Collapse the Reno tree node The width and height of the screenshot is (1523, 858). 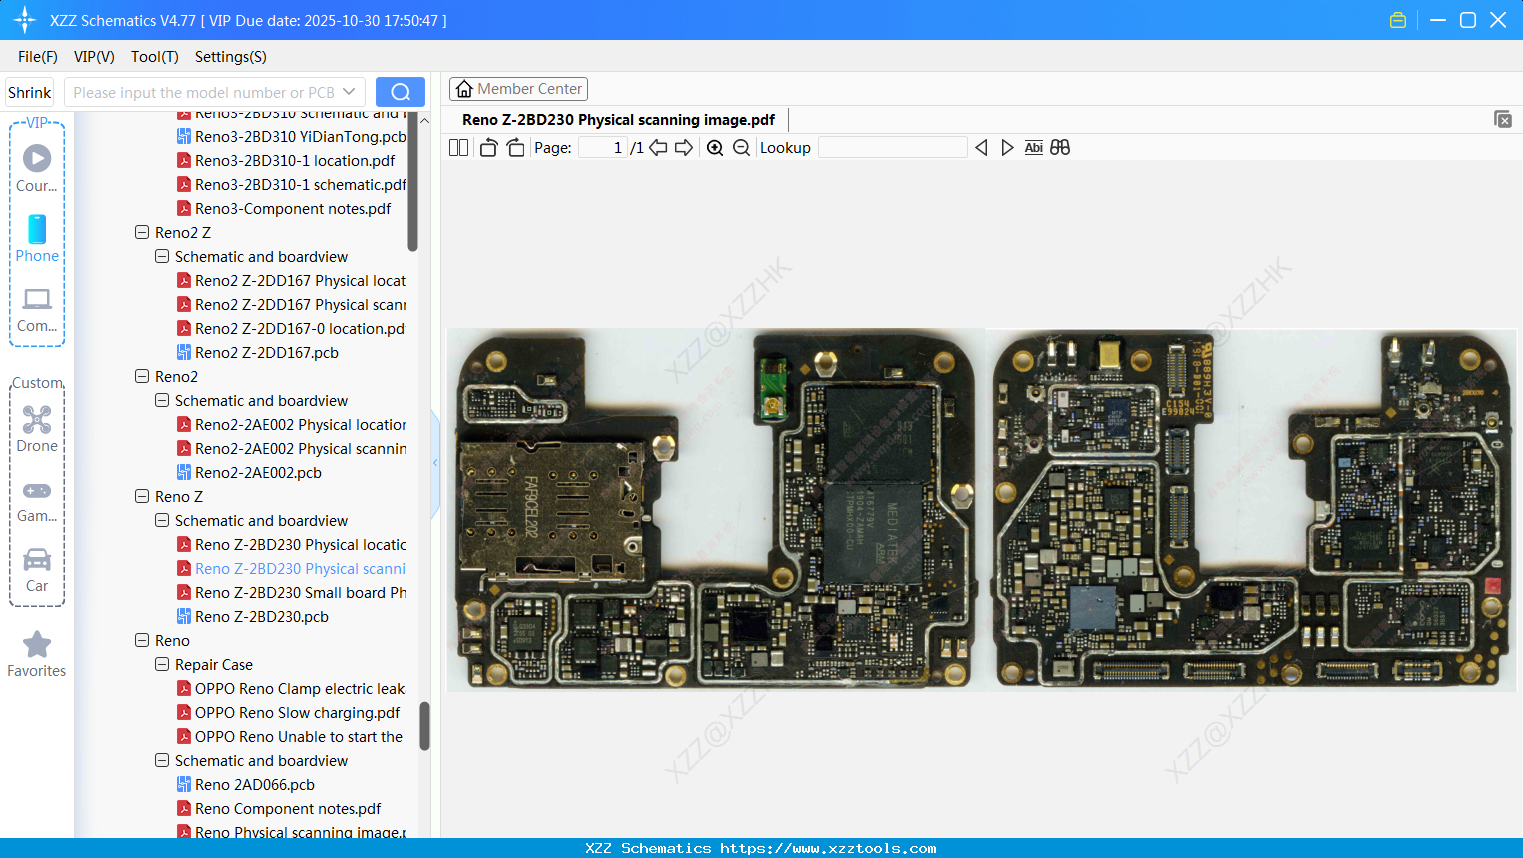(142, 640)
